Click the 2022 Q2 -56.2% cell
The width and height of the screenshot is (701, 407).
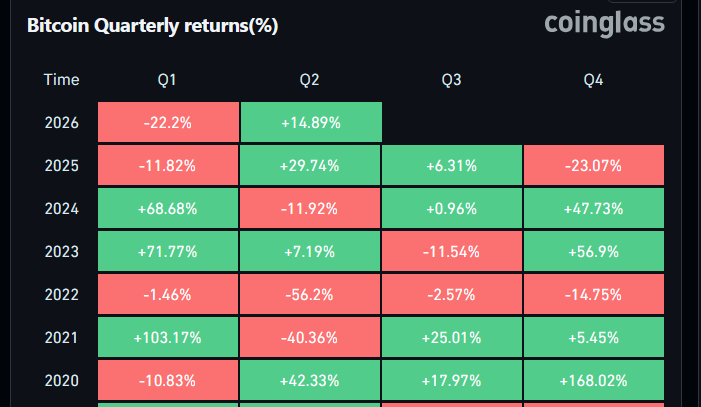pos(310,294)
